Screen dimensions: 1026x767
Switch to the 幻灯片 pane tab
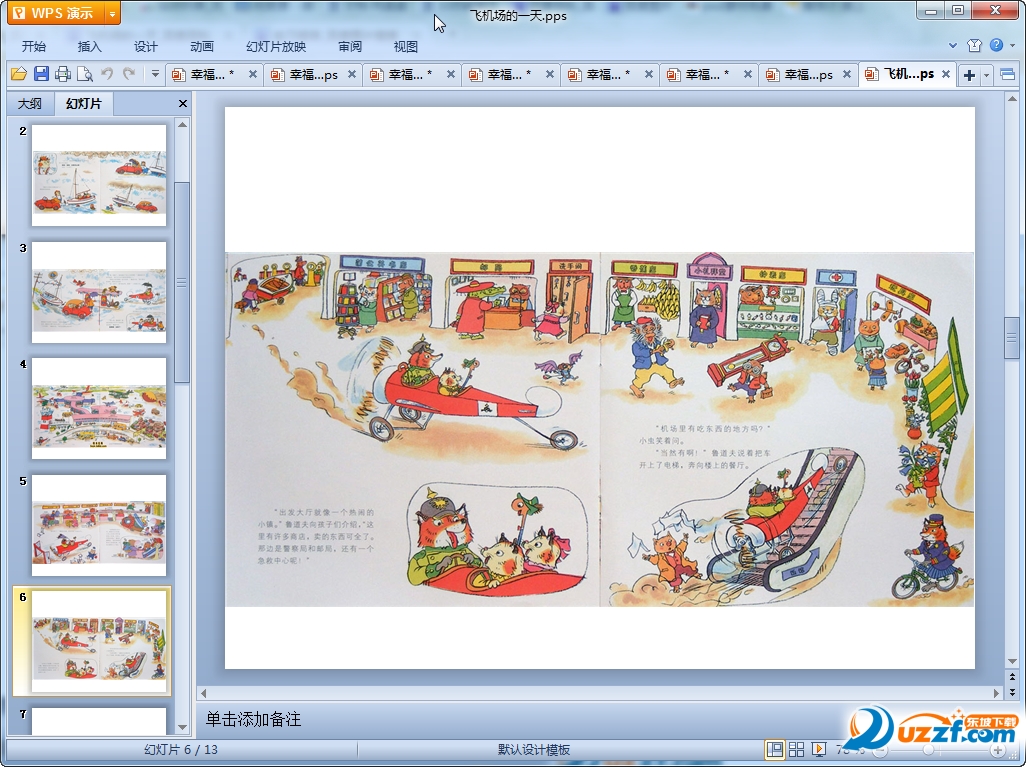click(x=84, y=103)
